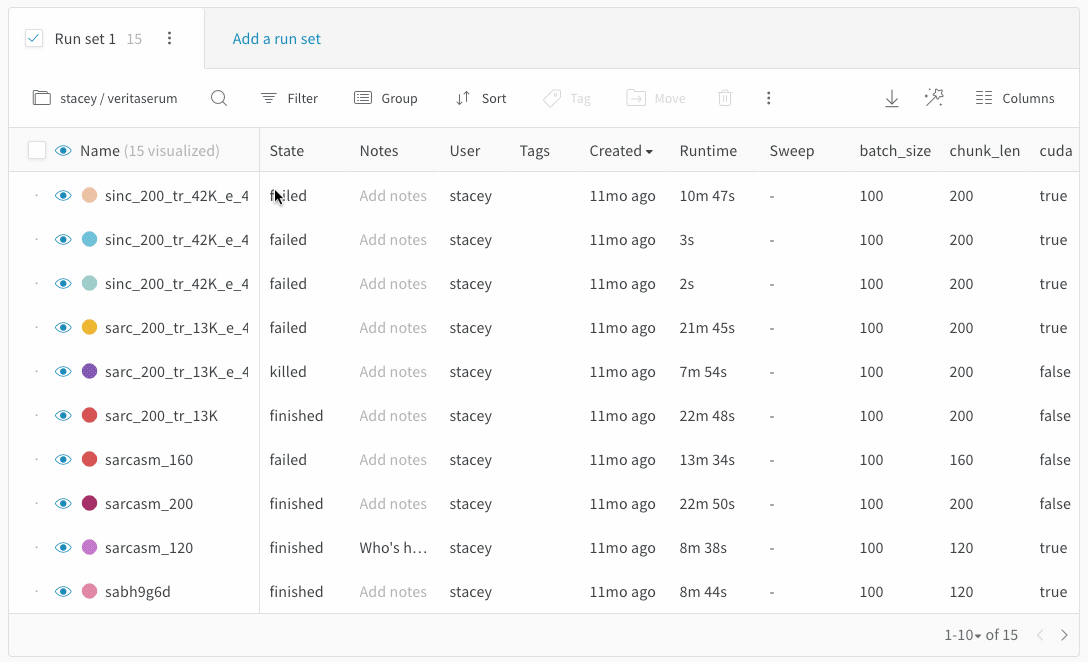Open the Columns settings
This screenshot has height=662, width=1088.
(1015, 98)
